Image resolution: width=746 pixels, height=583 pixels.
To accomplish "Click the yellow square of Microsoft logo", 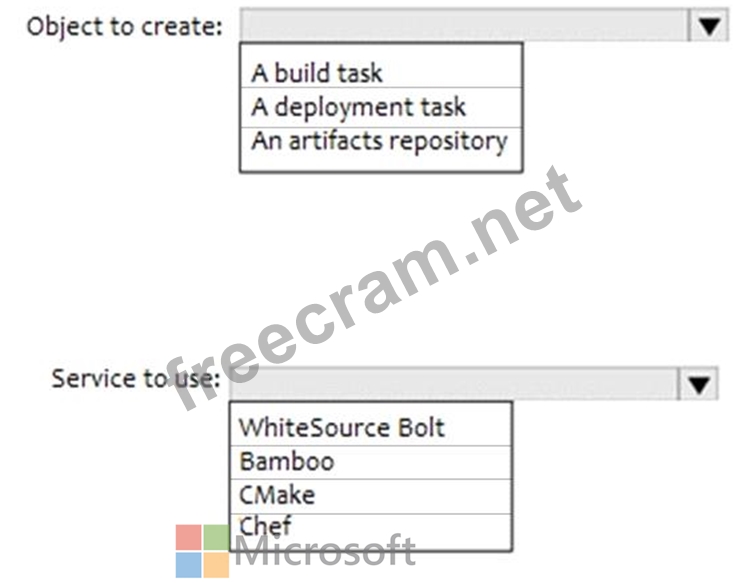I will click(216, 565).
